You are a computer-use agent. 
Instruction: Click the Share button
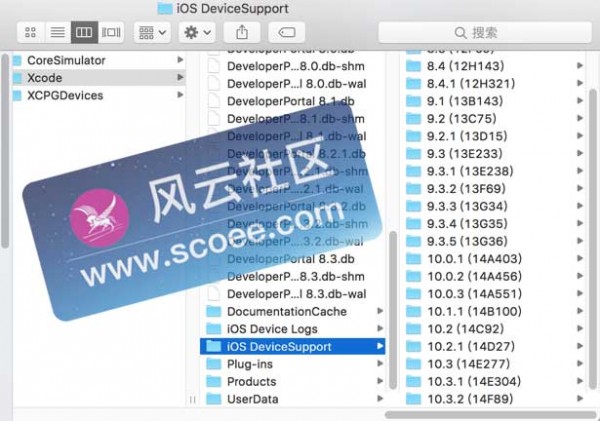click(x=242, y=33)
